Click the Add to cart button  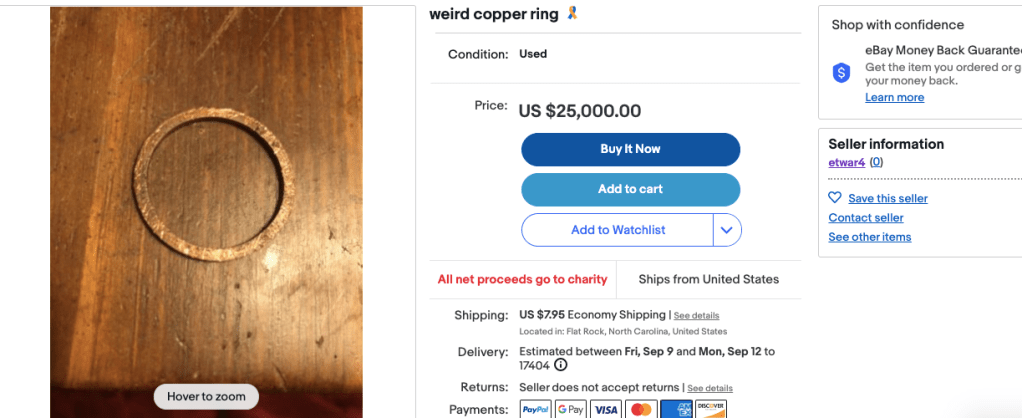tap(630, 189)
